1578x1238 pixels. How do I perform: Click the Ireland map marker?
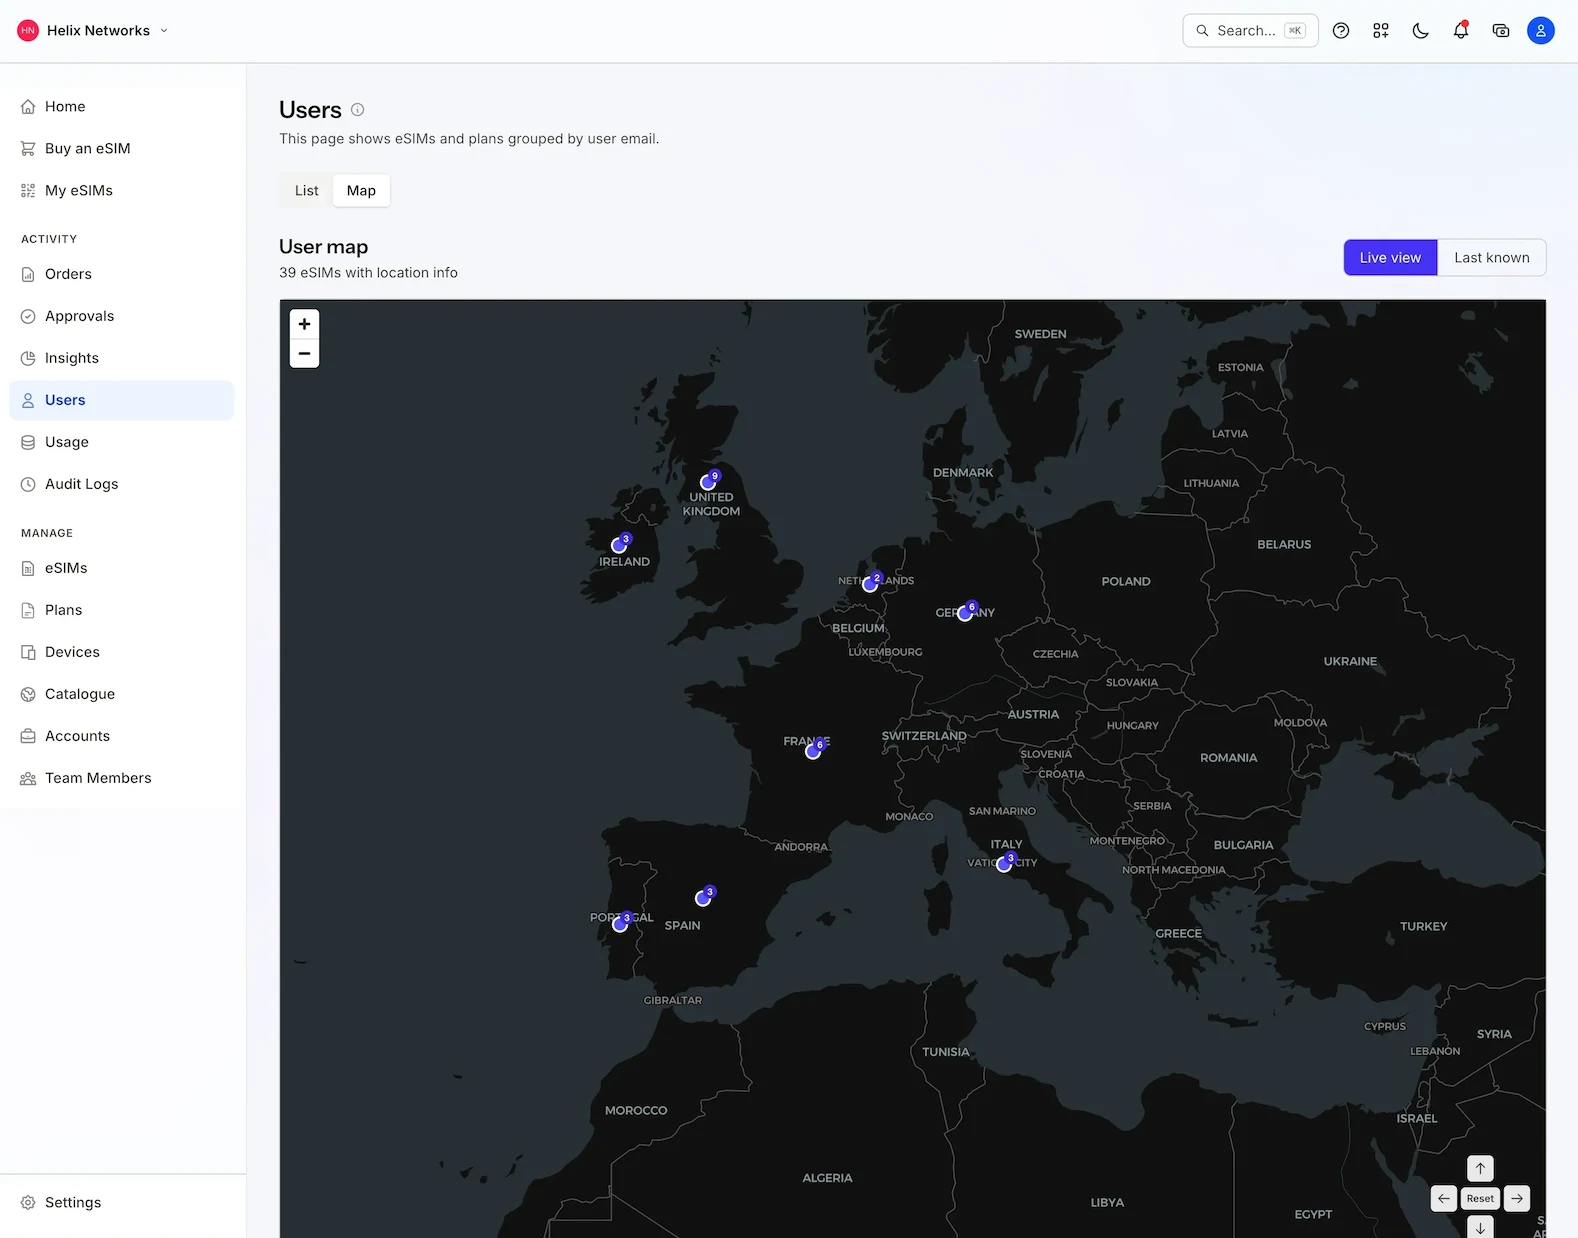[x=619, y=545]
